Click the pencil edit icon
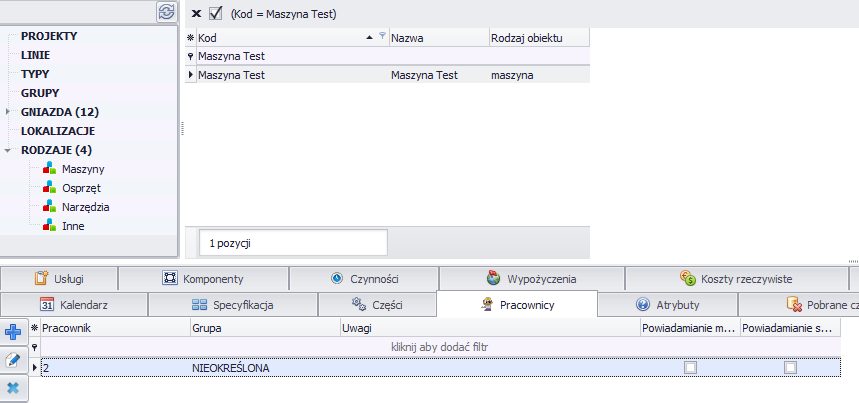Image resolution: width=859 pixels, height=403 pixels. pyautogui.click(x=14, y=360)
